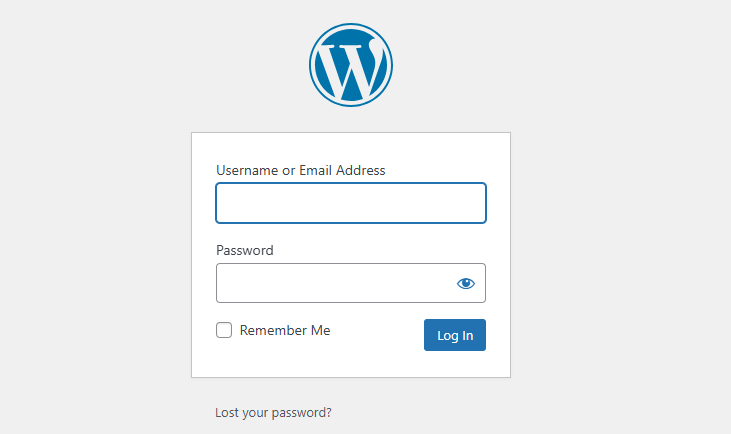Image resolution: width=731 pixels, height=434 pixels.
Task: Click the Password label text
Action: point(245,250)
